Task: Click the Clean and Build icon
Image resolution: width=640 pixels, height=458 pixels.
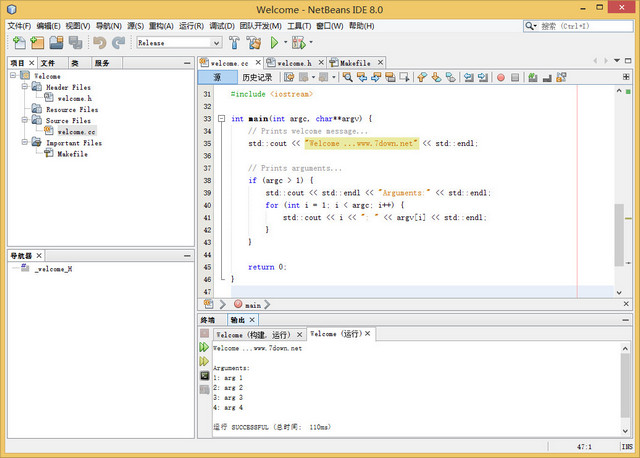Action: coord(255,43)
